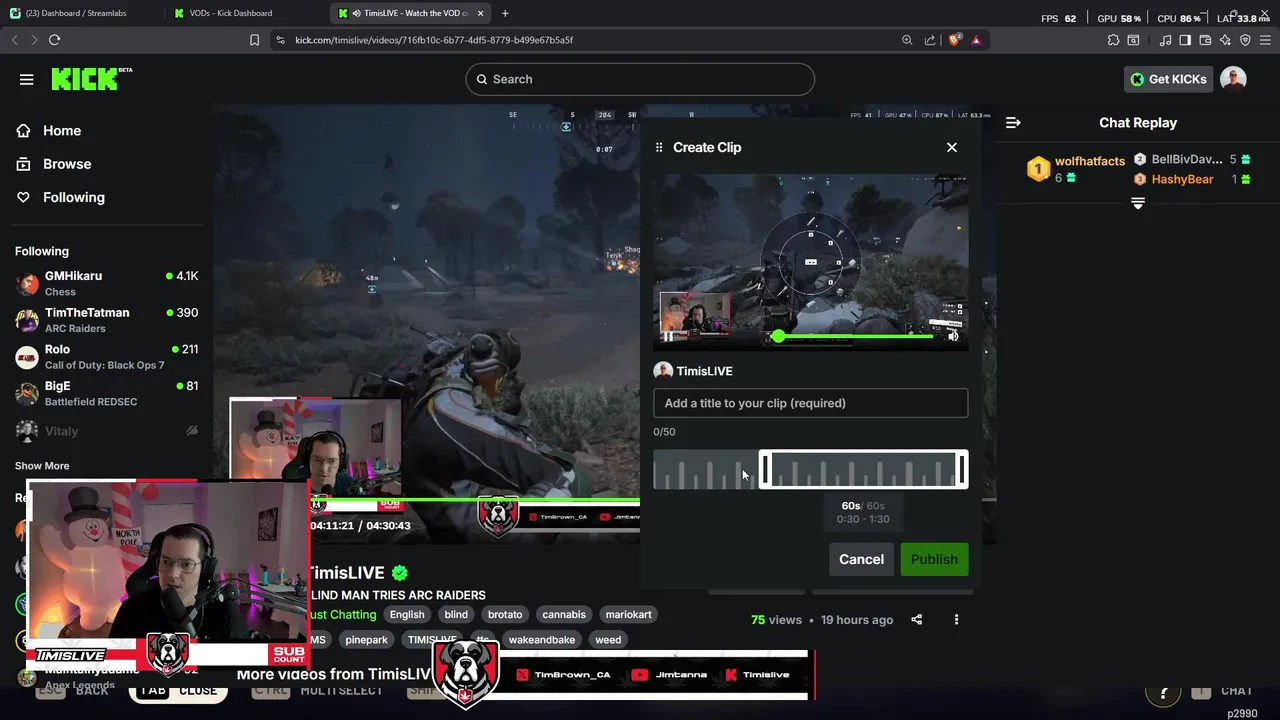This screenshot has width=1280, height=720.
Task: Click the wakeandbake tag
Action: [x=542, y=640]
